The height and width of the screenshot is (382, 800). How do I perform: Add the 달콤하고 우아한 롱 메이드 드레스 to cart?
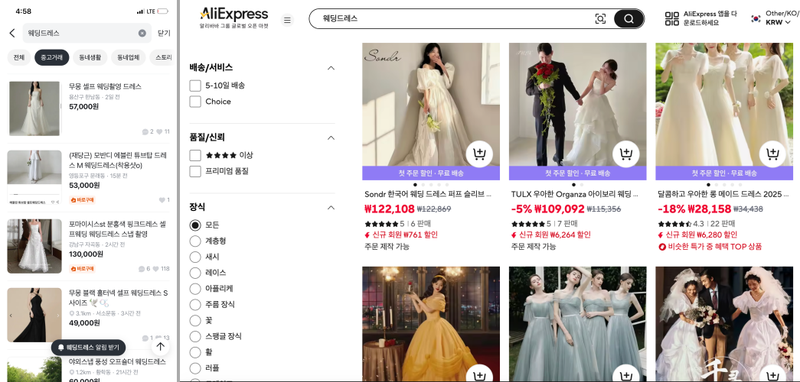point(772,154)
